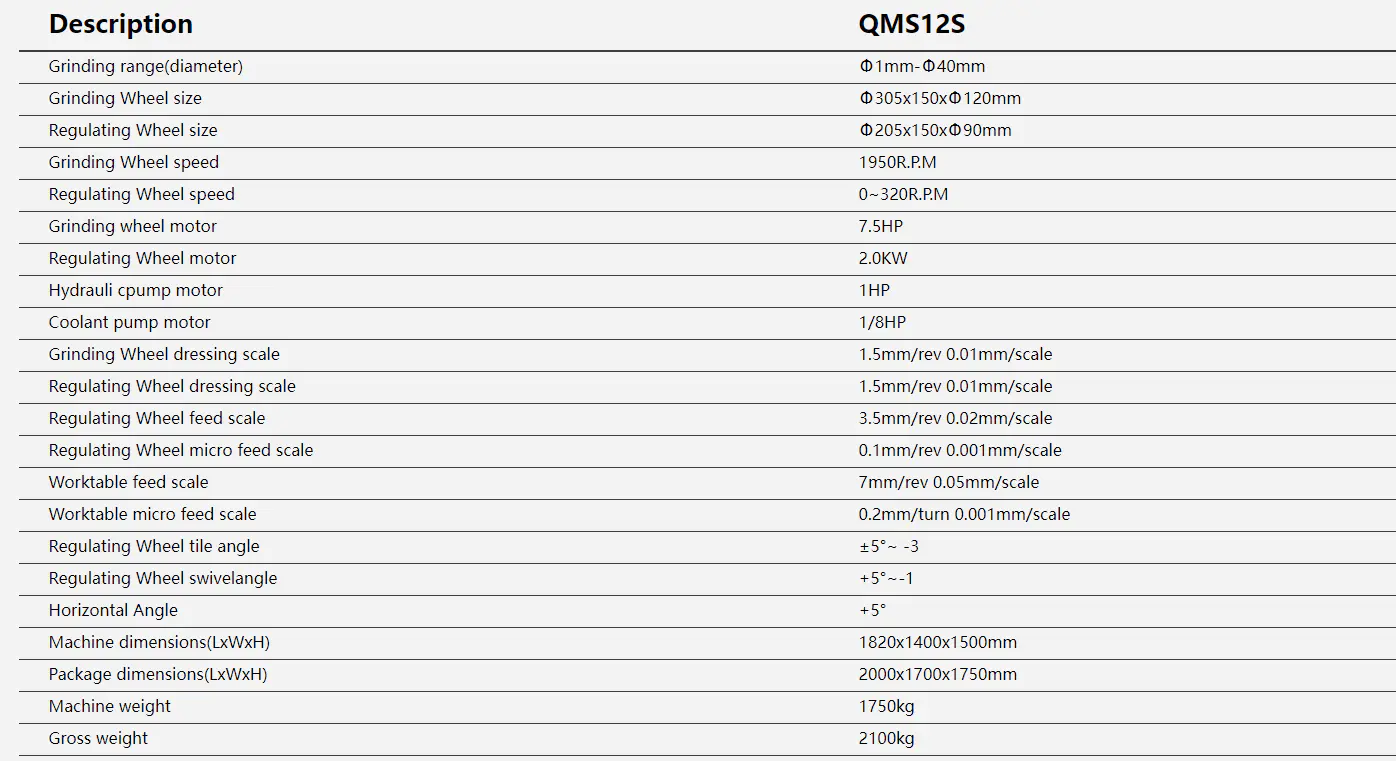Viewport: 1396px width, 761px height.
Task: Click the 2100kg gross weight value
Action: (x=886, y=738)
